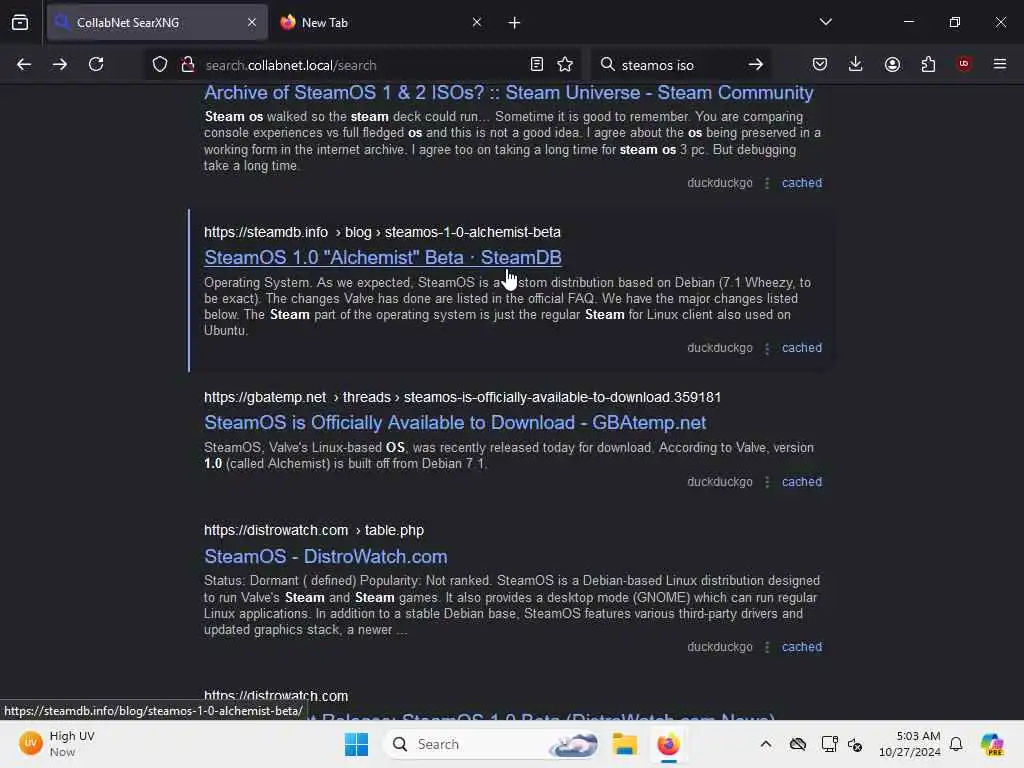Click the cloud sync tray icon
The width and height of the screenshot is (1024, 768).
point(797,744)
